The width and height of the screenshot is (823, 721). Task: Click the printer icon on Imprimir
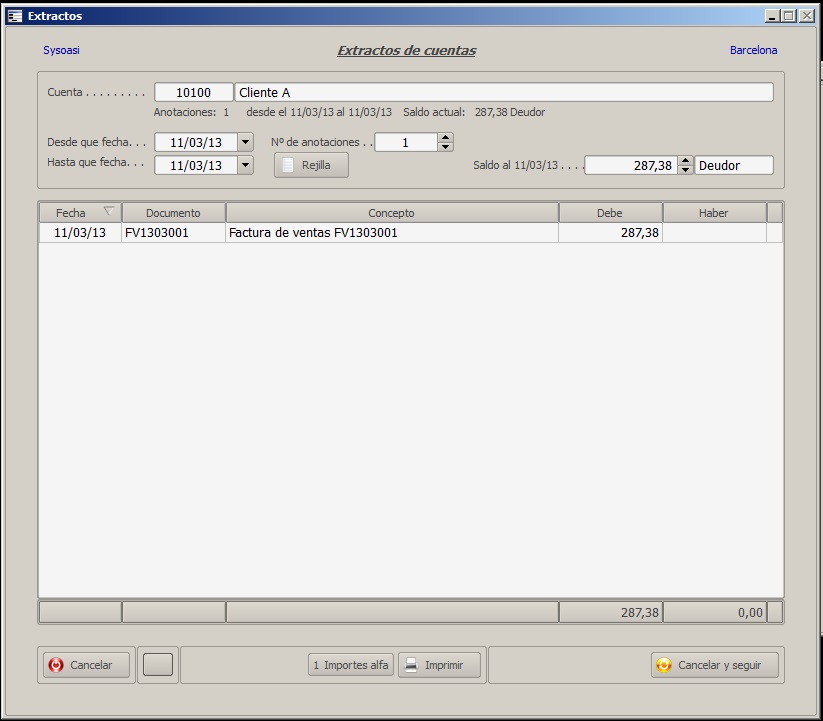click(411, 665)
